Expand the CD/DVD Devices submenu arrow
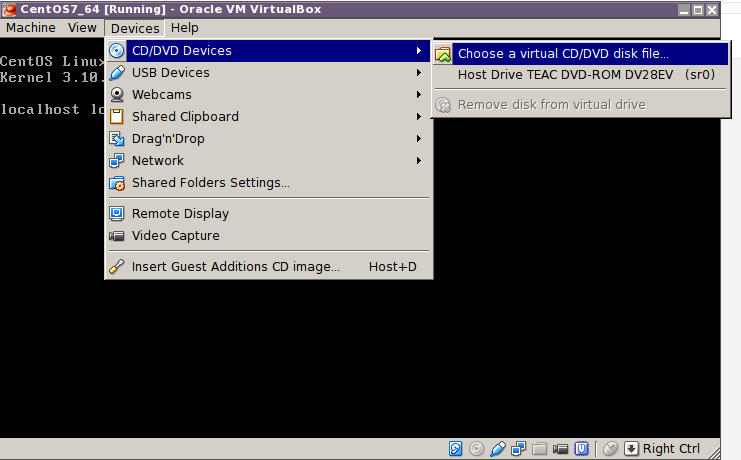This screenshot has height=460, width=741. [419, 51]
